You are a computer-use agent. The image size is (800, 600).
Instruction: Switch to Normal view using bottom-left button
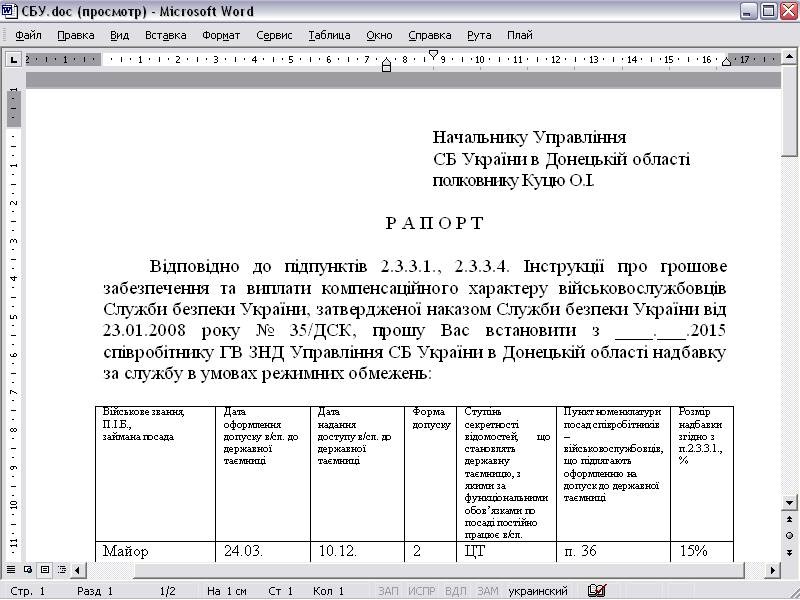tap(13, 569)
